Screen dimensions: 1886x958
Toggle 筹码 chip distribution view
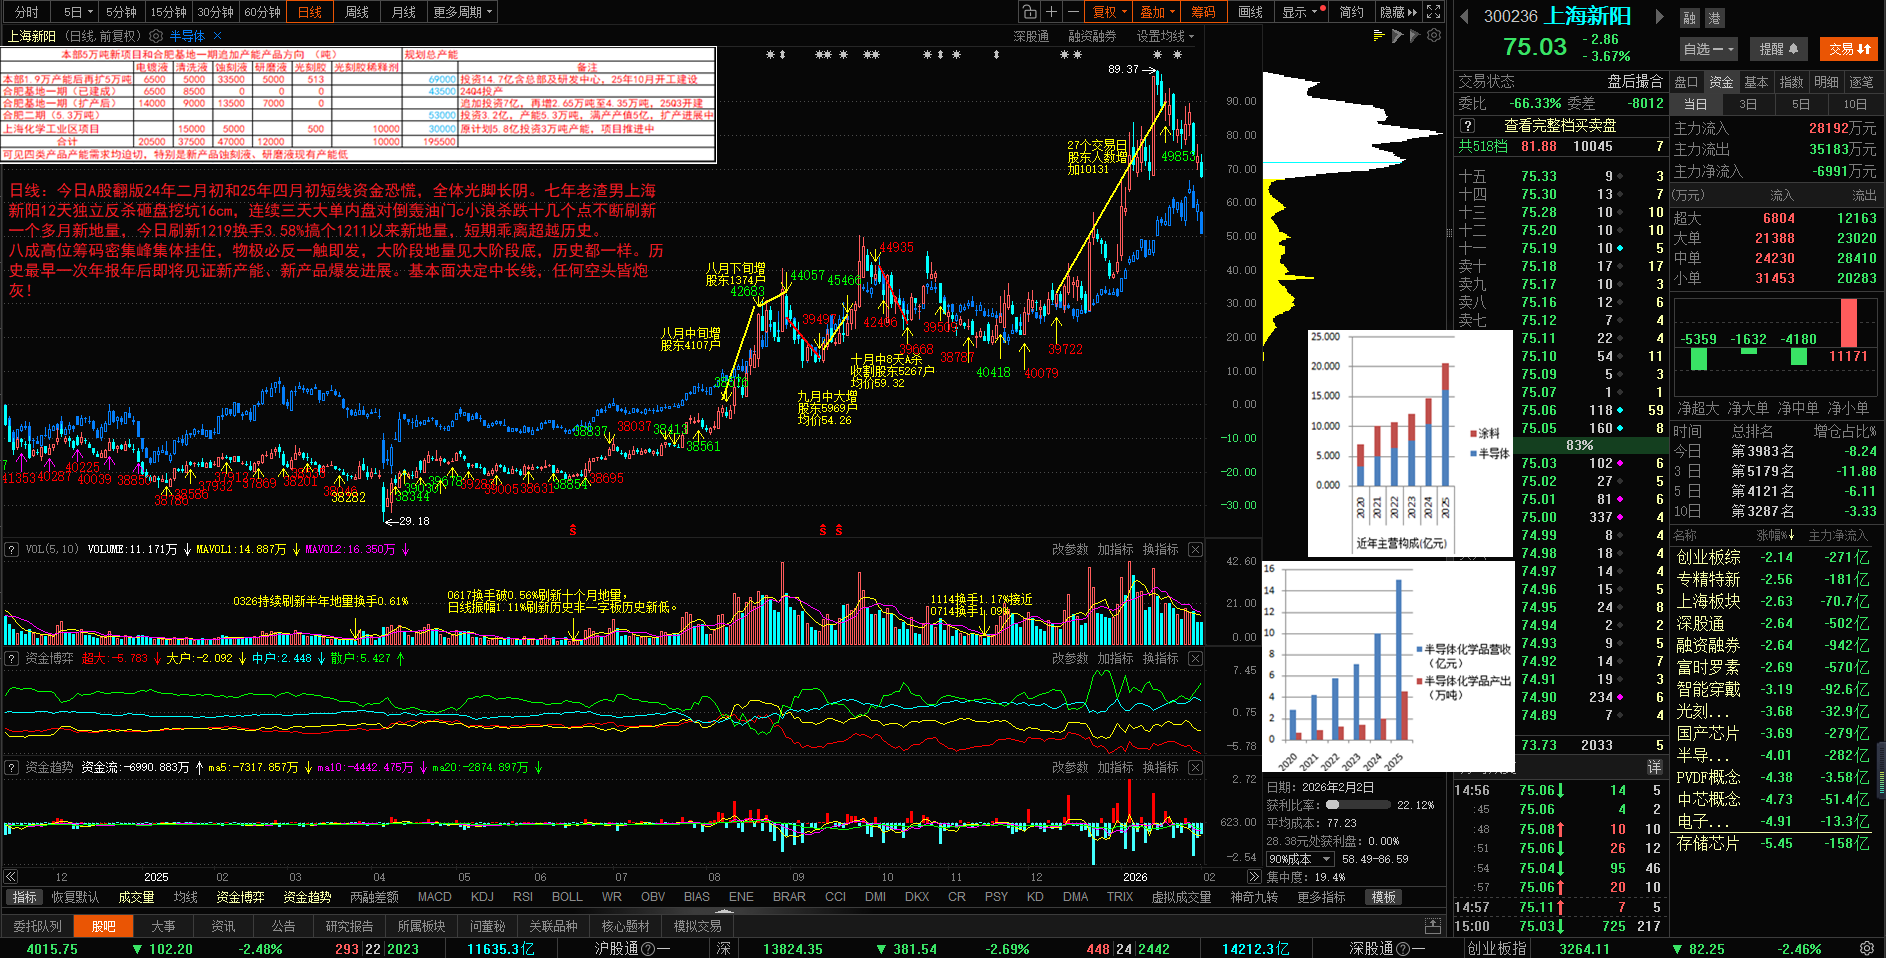pos(1203,12)
